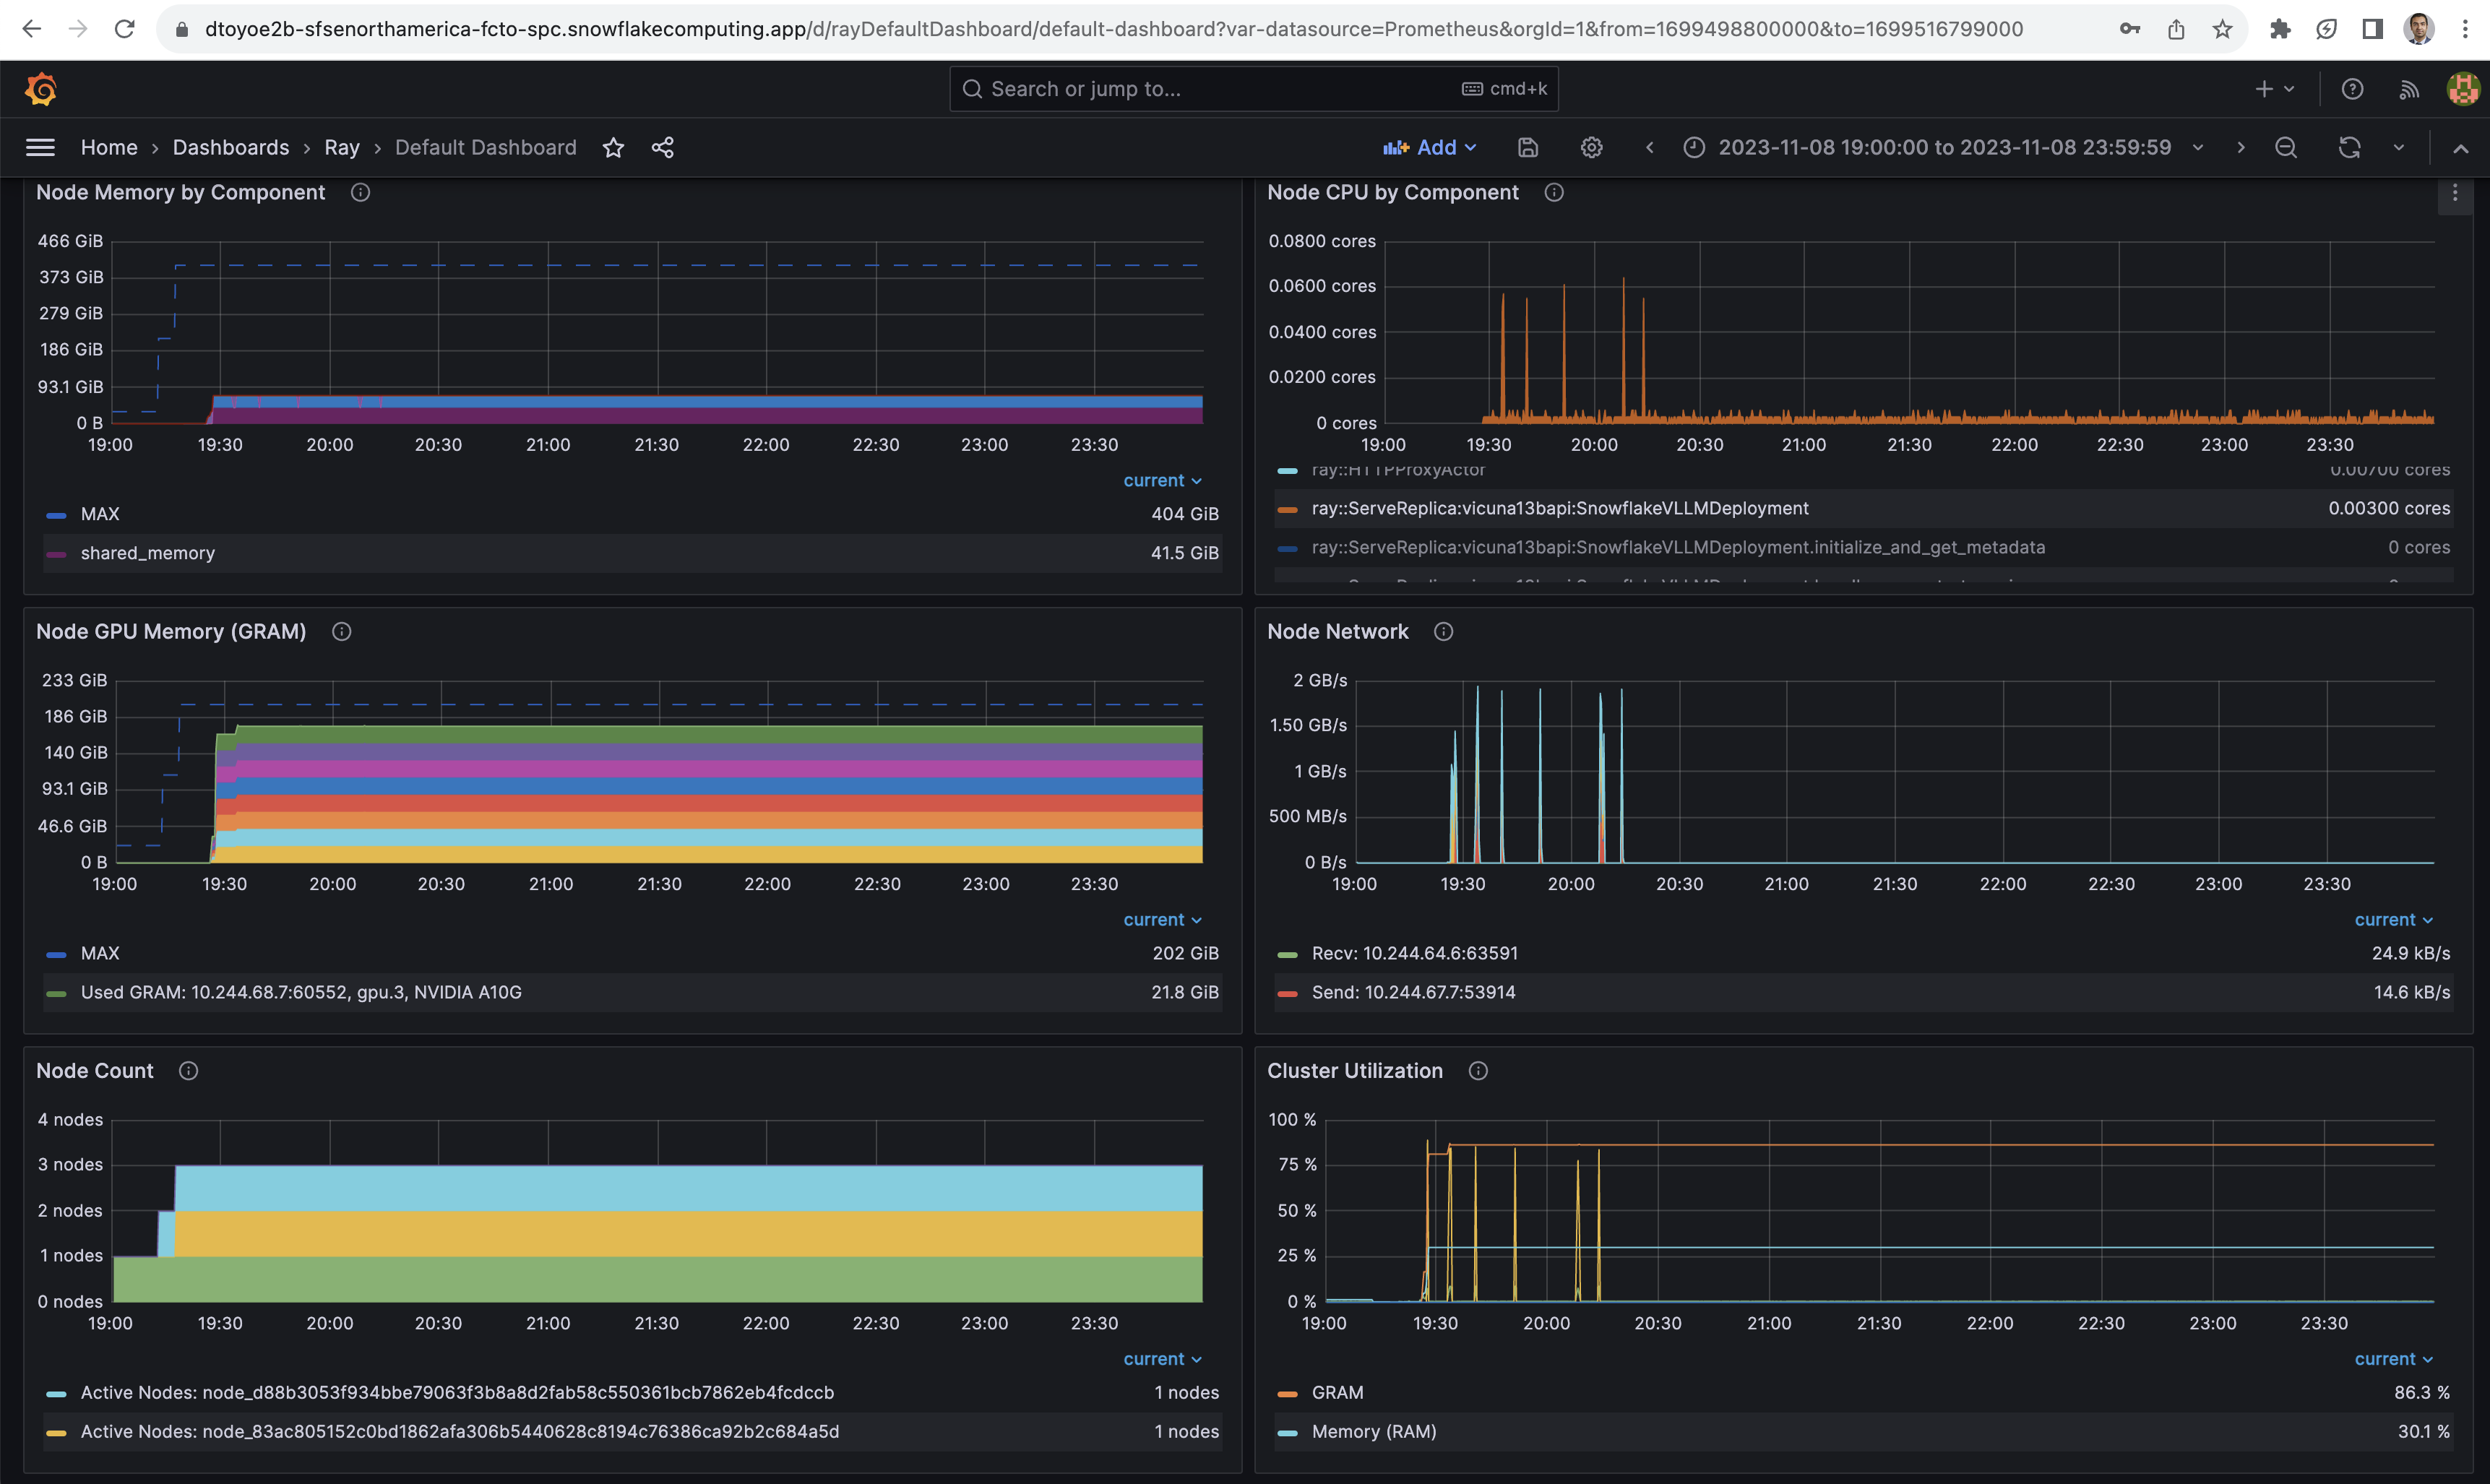
Task: Open the time range picker dropdown
Action: click(x=1944, y=148)
